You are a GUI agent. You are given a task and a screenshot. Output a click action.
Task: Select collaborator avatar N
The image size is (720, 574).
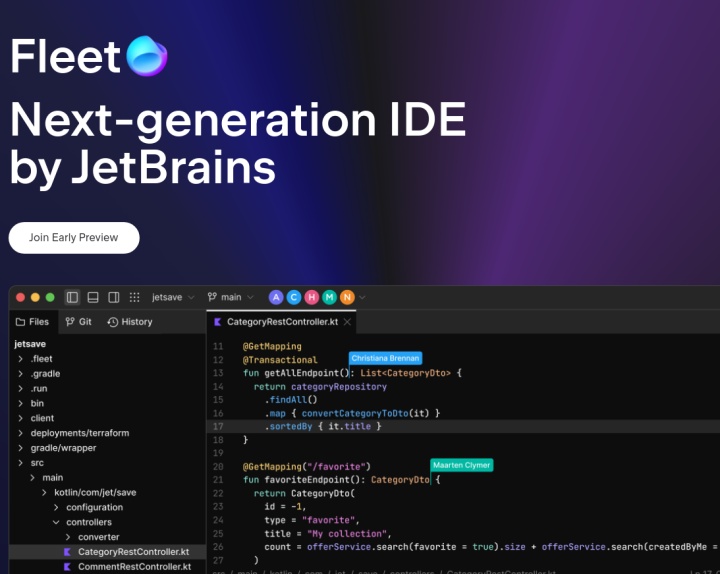pyautogui.click(x=347, y=298)
